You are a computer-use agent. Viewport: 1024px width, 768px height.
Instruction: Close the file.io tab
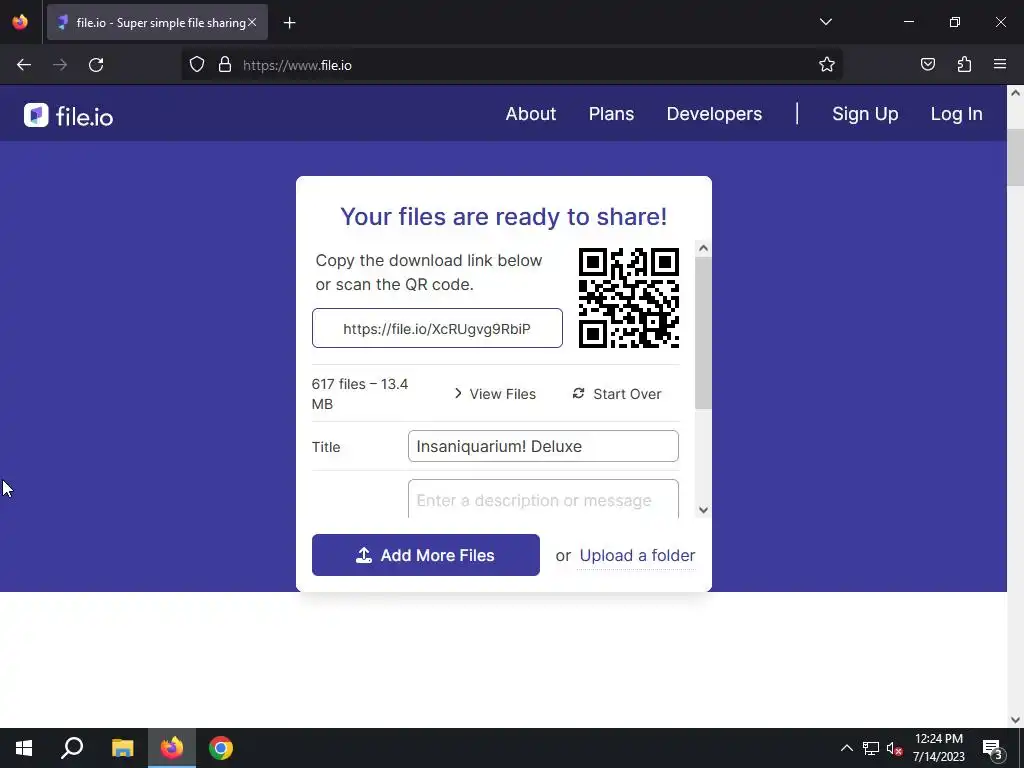pos(252,22)
